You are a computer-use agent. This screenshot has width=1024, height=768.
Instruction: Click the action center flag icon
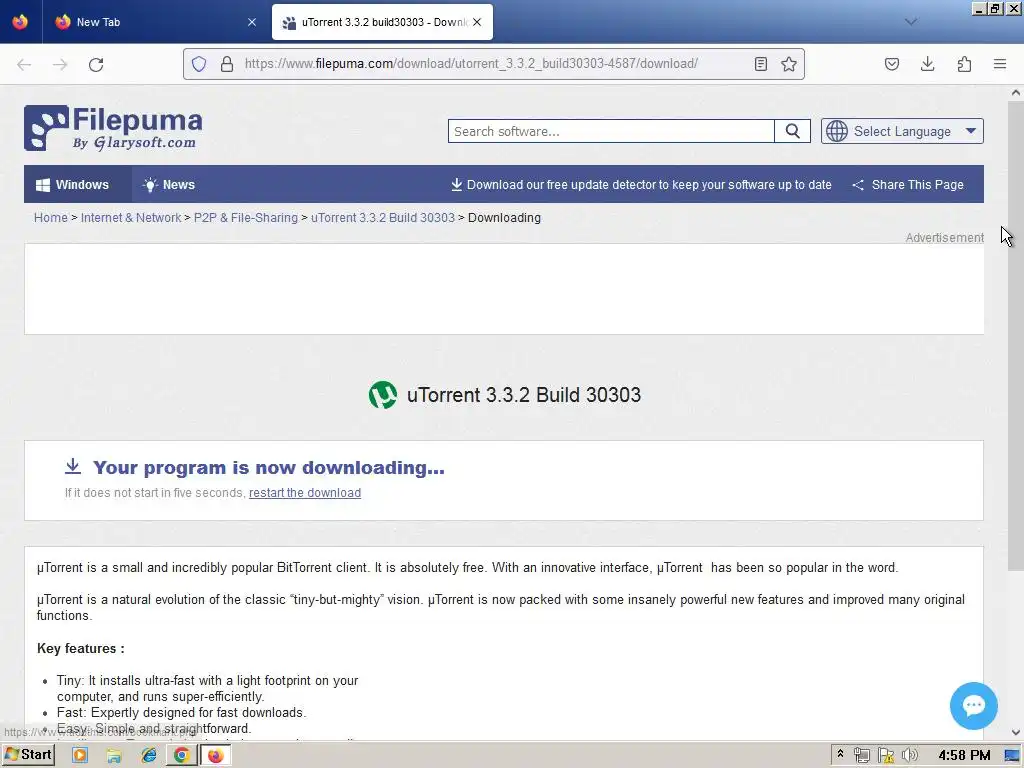tap(886, 756)
